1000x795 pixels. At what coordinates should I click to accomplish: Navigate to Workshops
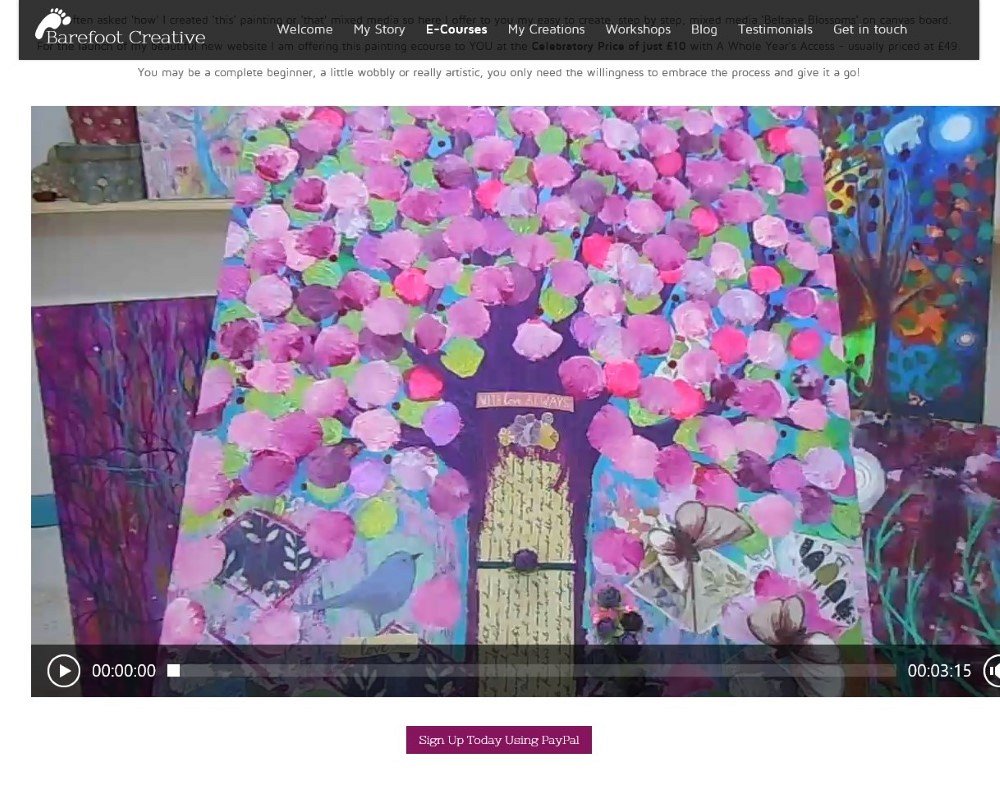pos(637,29)
